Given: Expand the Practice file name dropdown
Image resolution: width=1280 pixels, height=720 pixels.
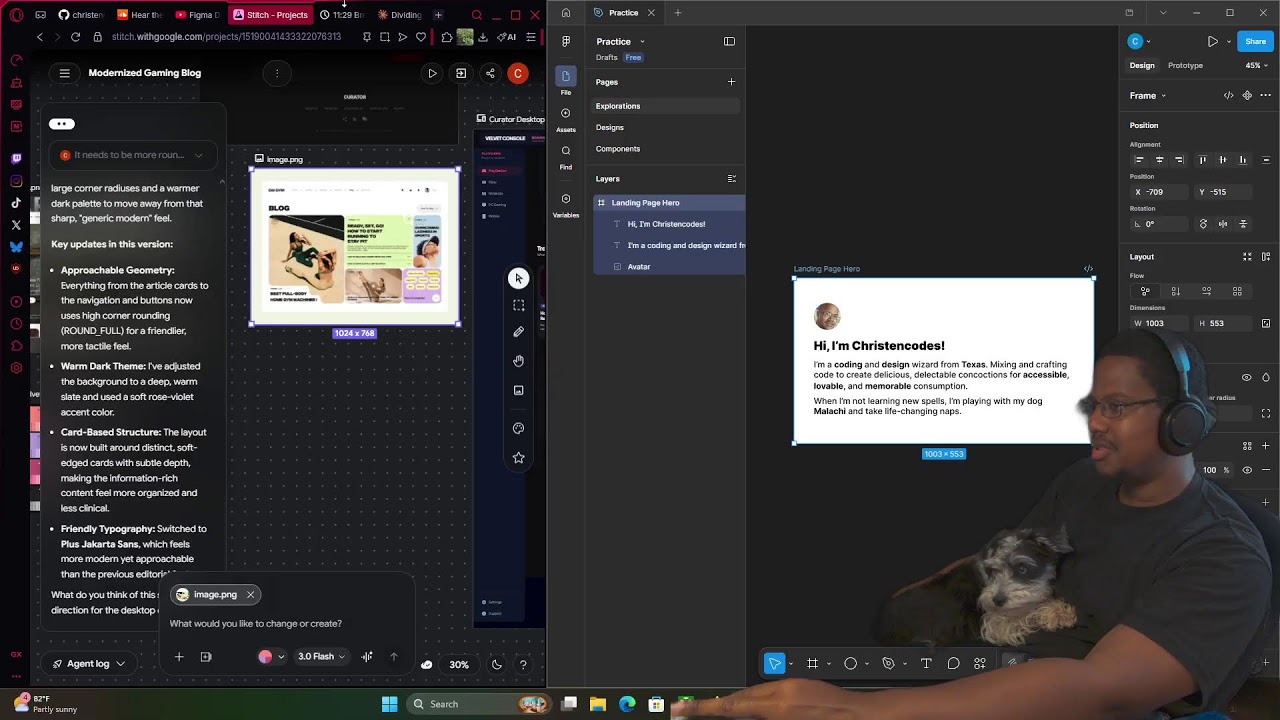Looking at the screenshot, I should point(642,42).
